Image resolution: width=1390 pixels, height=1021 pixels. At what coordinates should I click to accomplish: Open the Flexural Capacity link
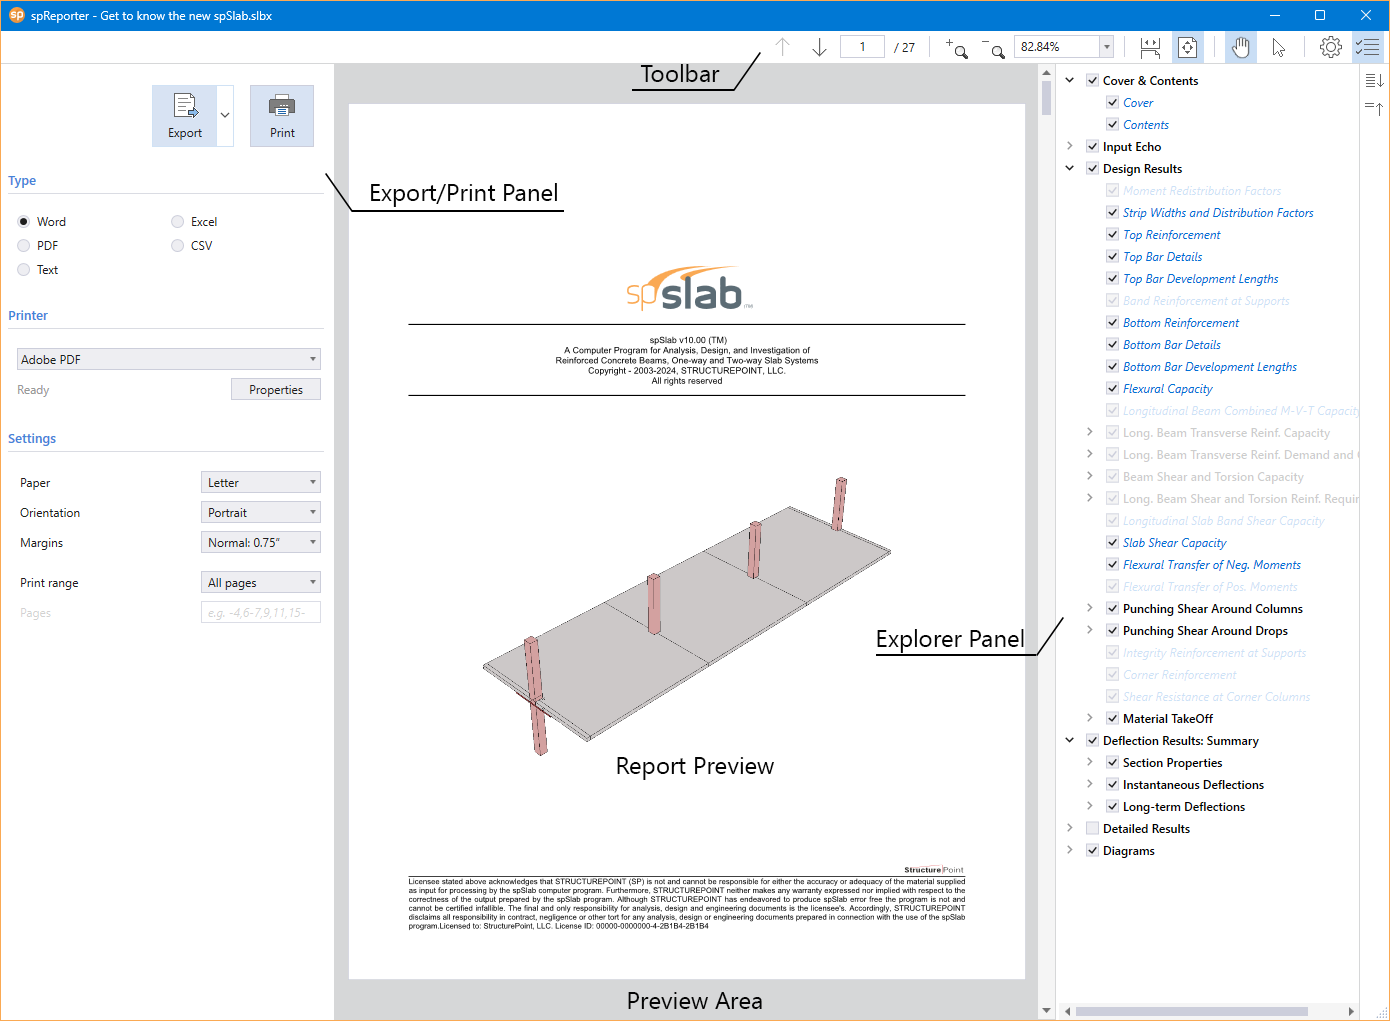1167,389
